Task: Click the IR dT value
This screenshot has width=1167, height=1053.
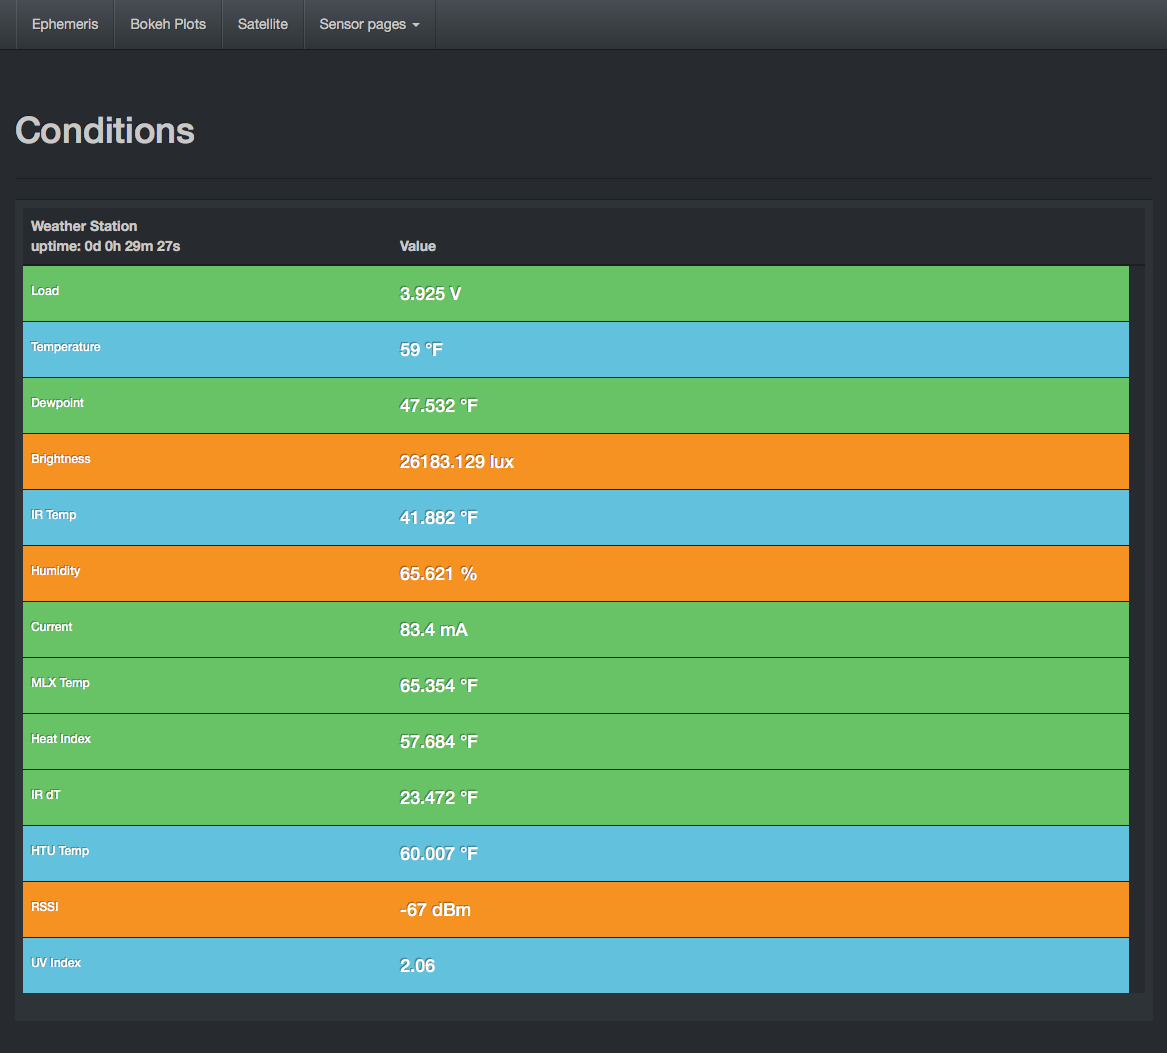Action: [x=438, y=798]
